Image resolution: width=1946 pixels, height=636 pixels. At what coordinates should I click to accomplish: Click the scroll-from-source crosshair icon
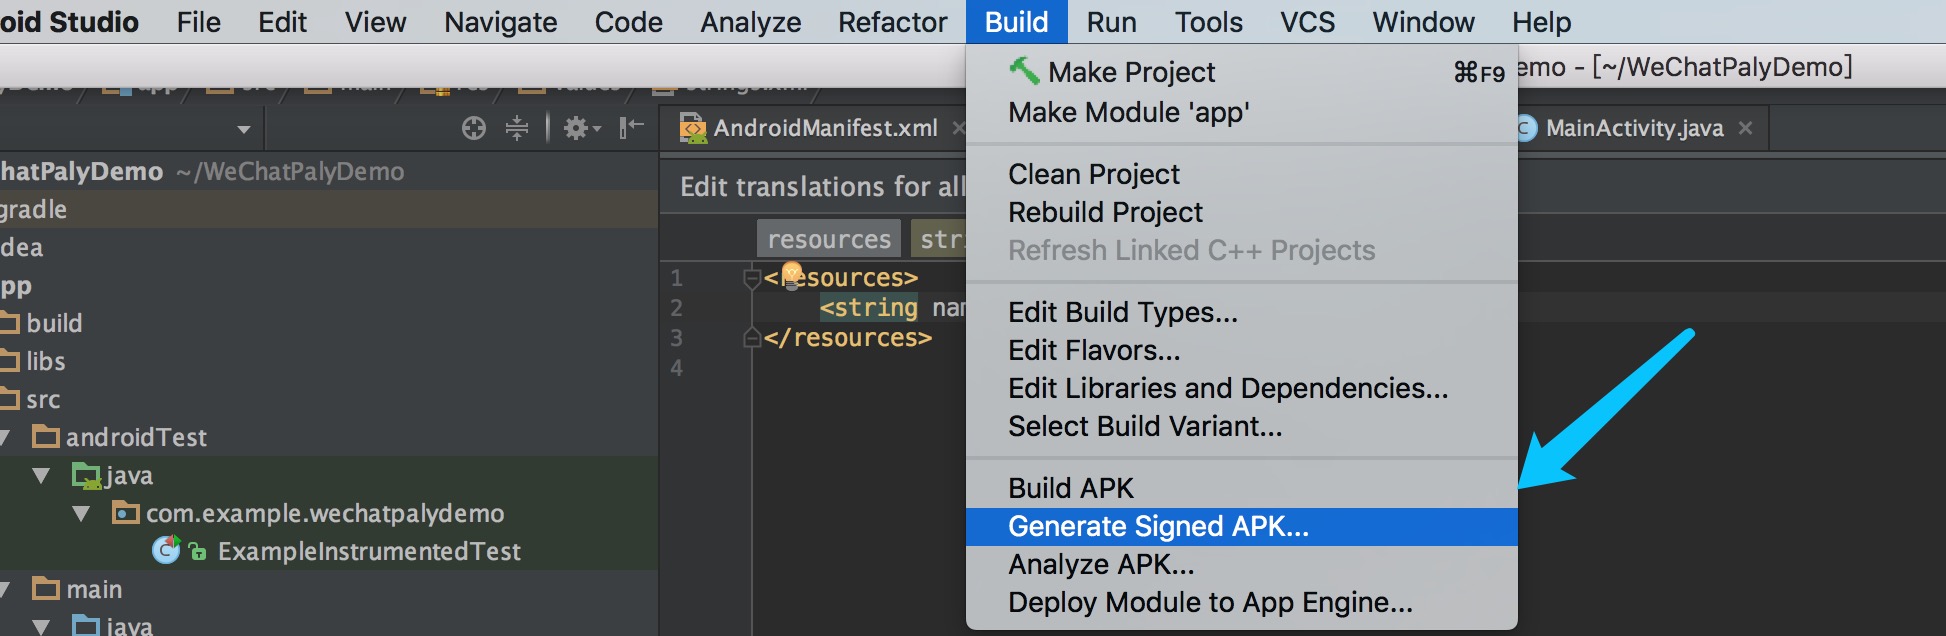[474, 128]
